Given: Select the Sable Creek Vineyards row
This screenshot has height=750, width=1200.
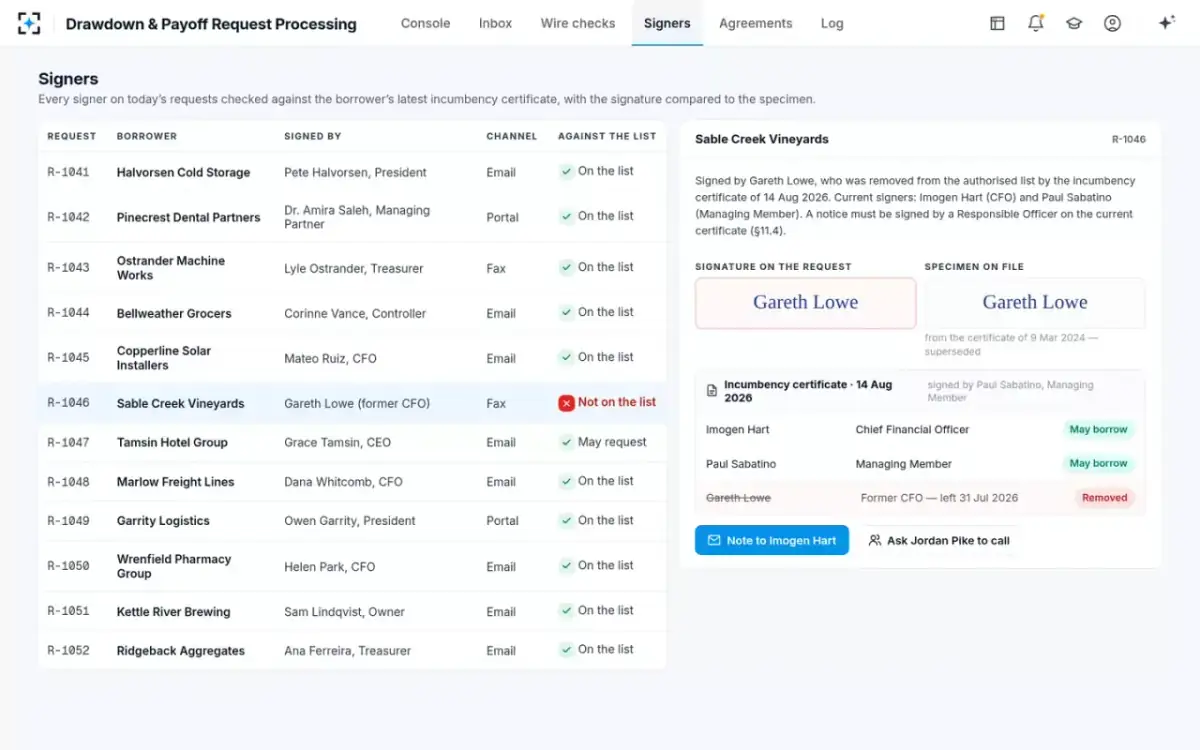Looking at the screenshot, I should (352, 403).
